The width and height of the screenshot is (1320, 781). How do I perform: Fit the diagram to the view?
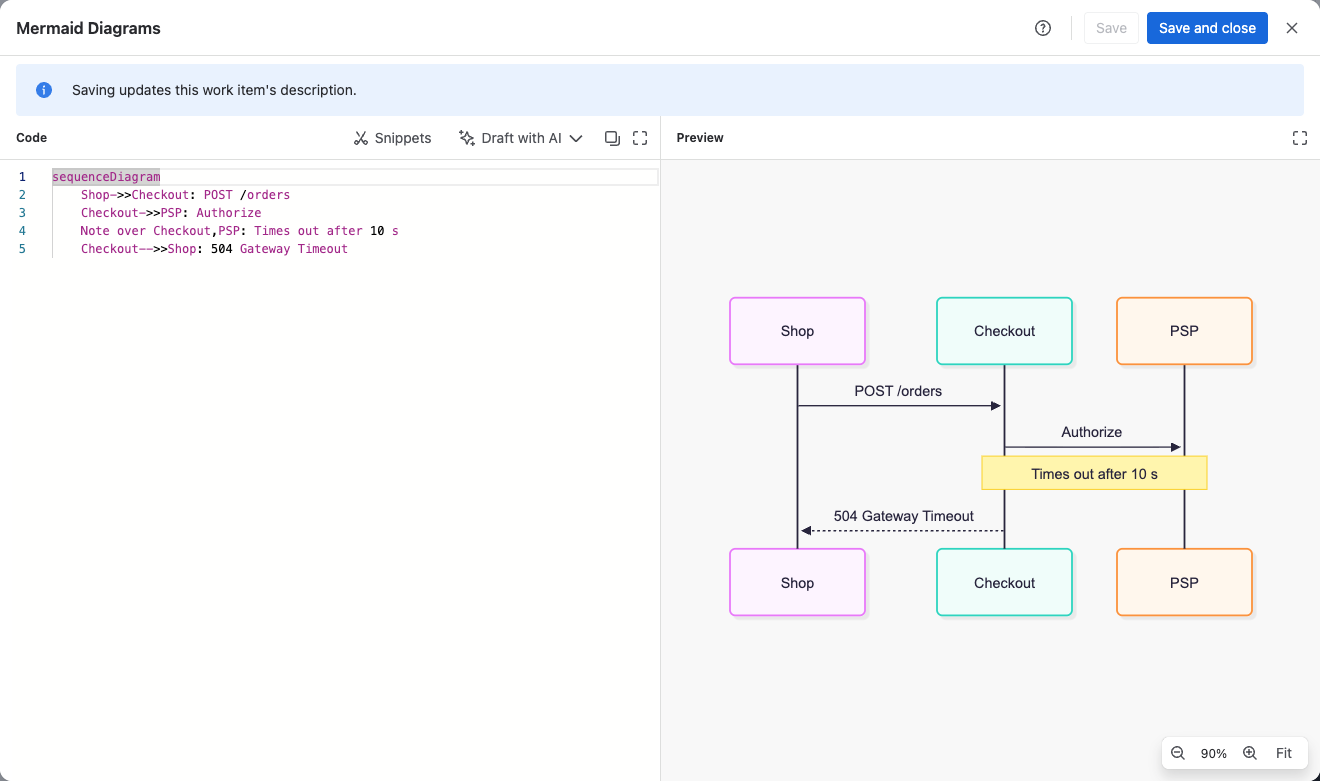(1284, 753)
